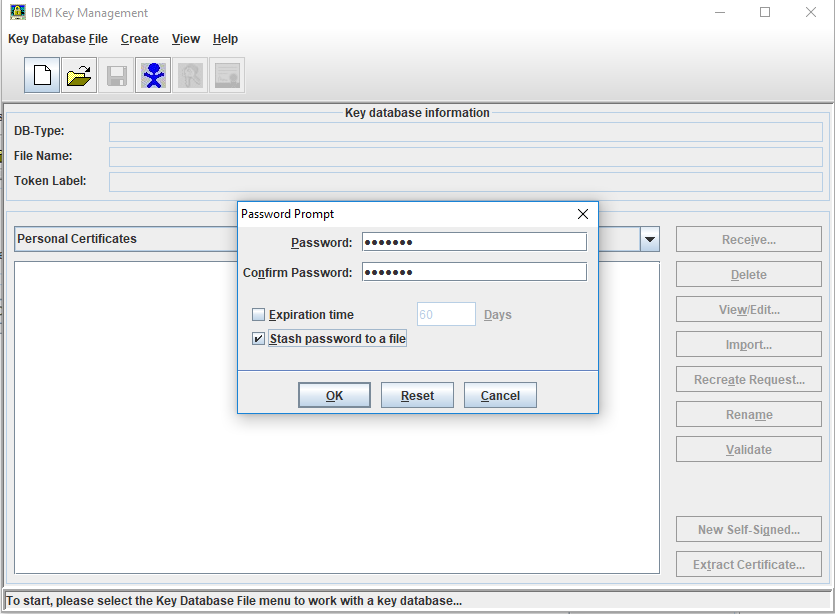Enable the Expiration time checkbox
835x614 pixels.
(x=259, y=315)
